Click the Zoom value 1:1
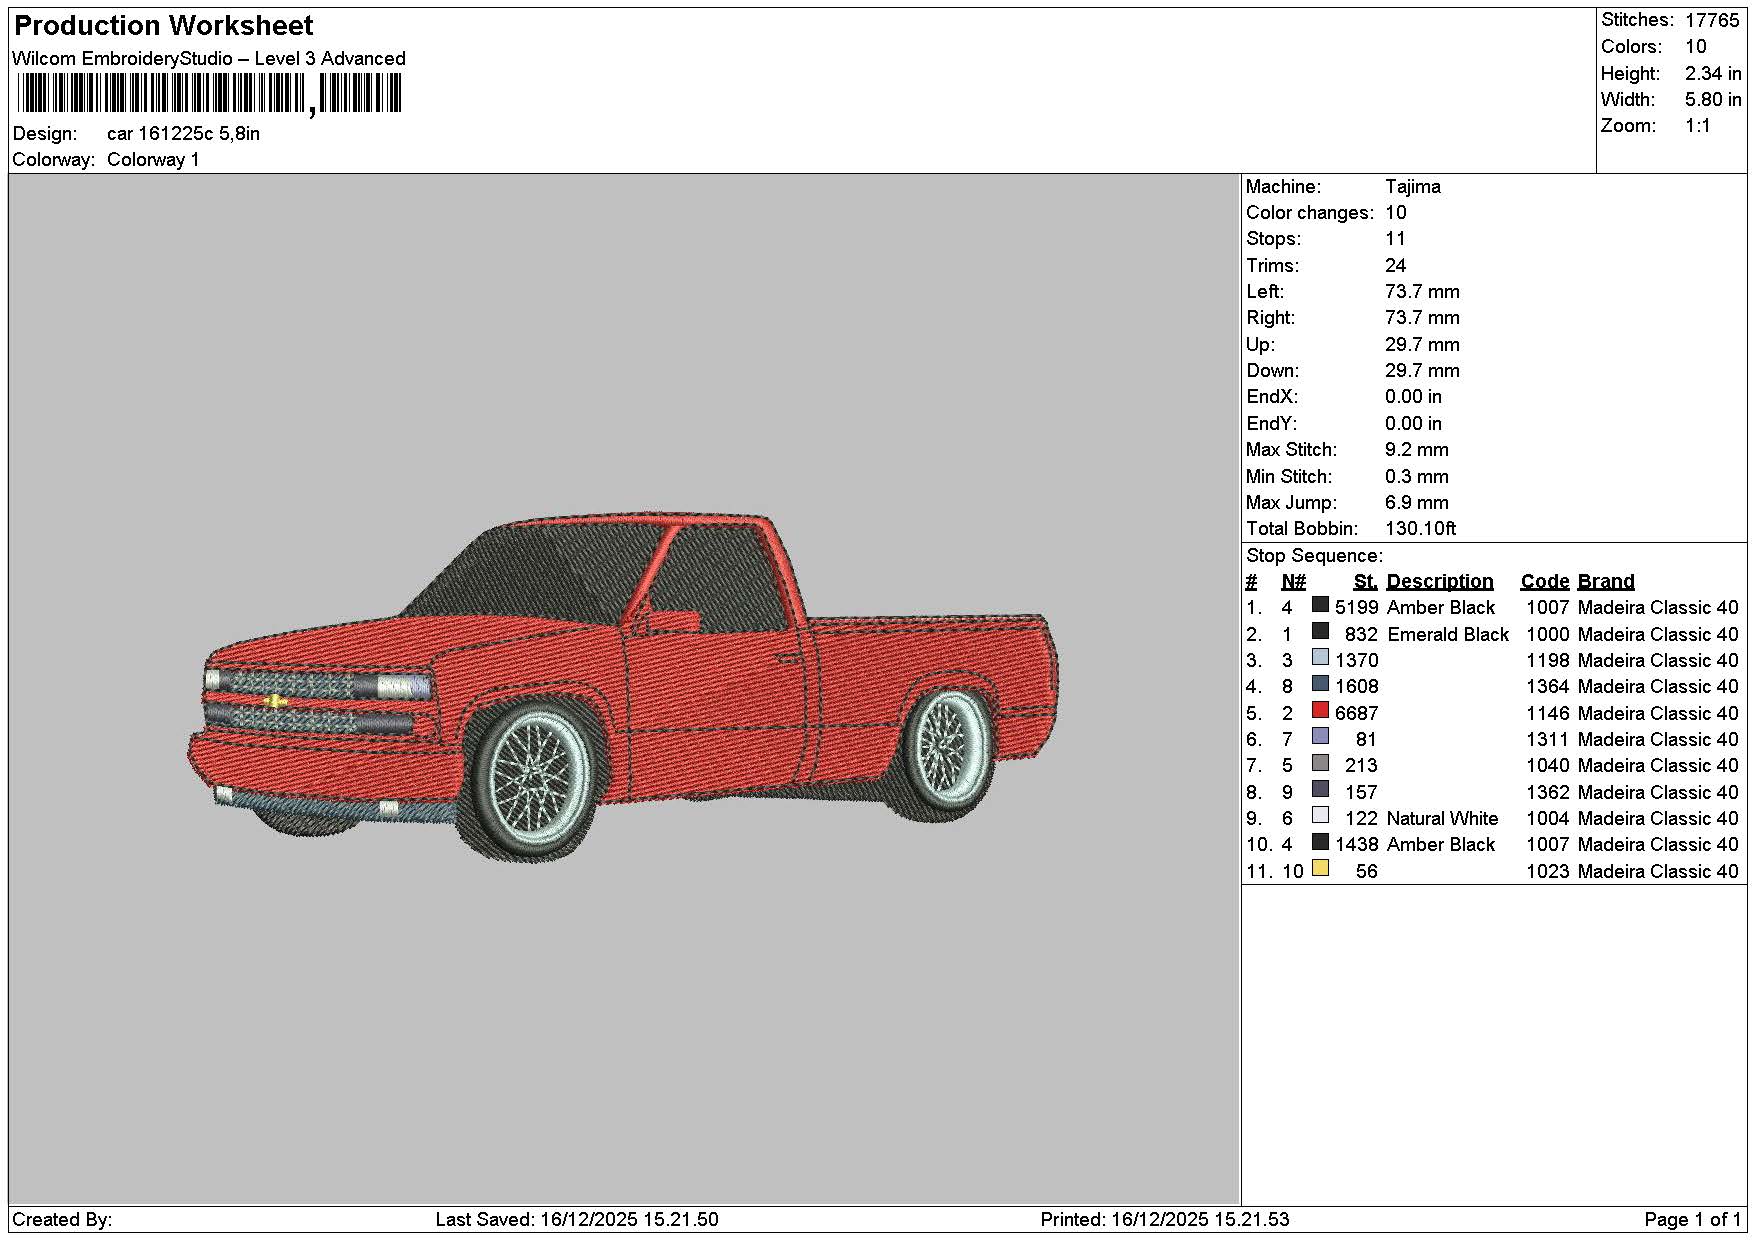This screenshot has width=1755, height=1240. point(1698,126)
